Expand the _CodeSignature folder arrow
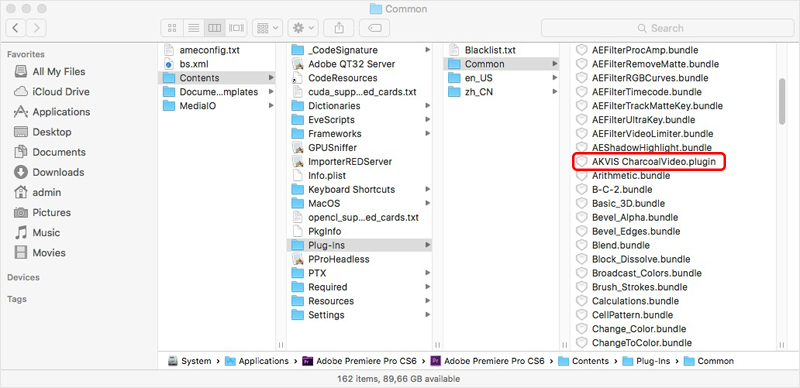 coord(427,50)
